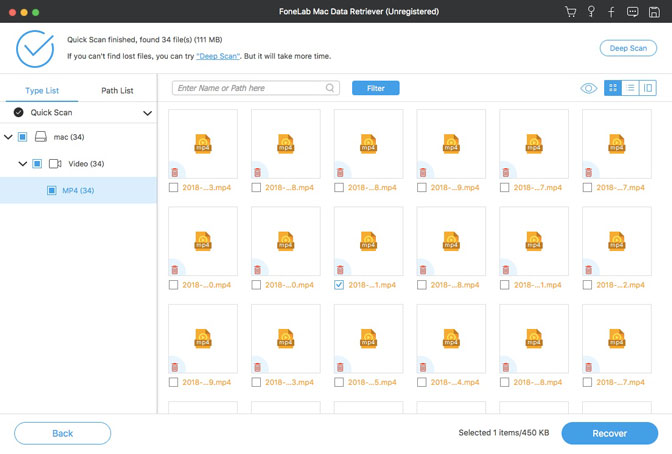672x454 pixels.
Task: Open the shopping cart purchase icon
Action: [570, 12]
